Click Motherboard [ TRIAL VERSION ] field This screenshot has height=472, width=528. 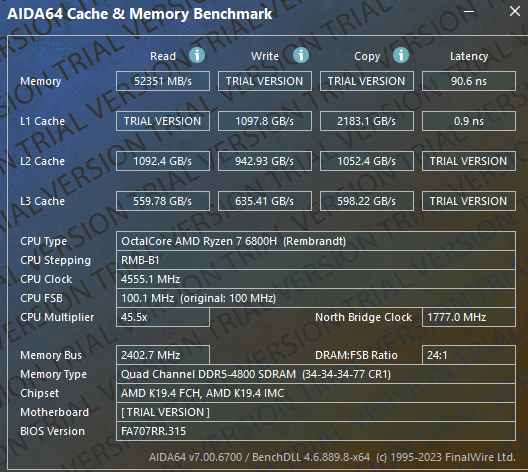point(316,412)
